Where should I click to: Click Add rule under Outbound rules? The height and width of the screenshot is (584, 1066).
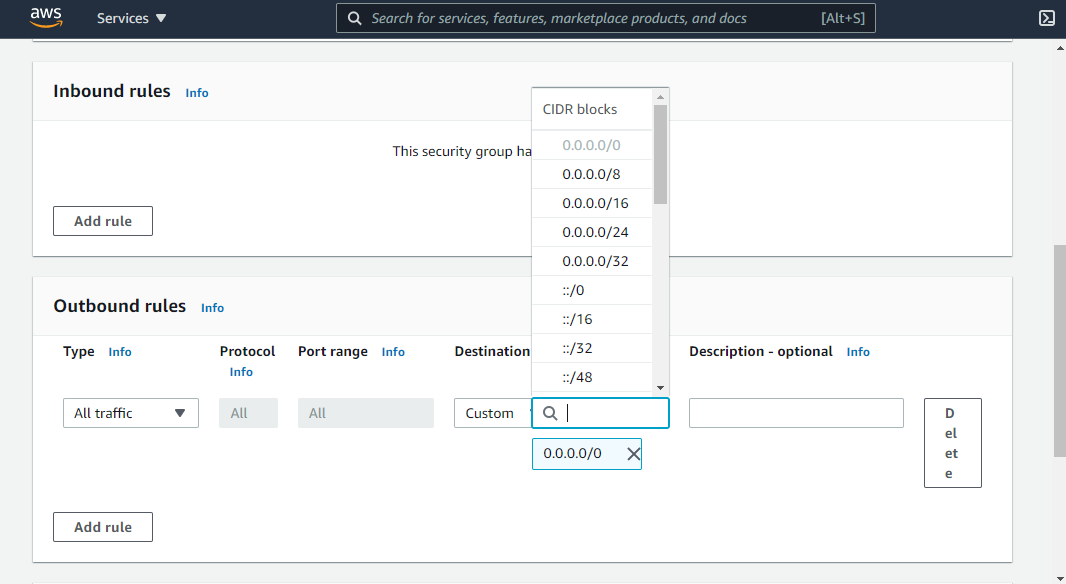pyautogui.click(x=102, y=526)
